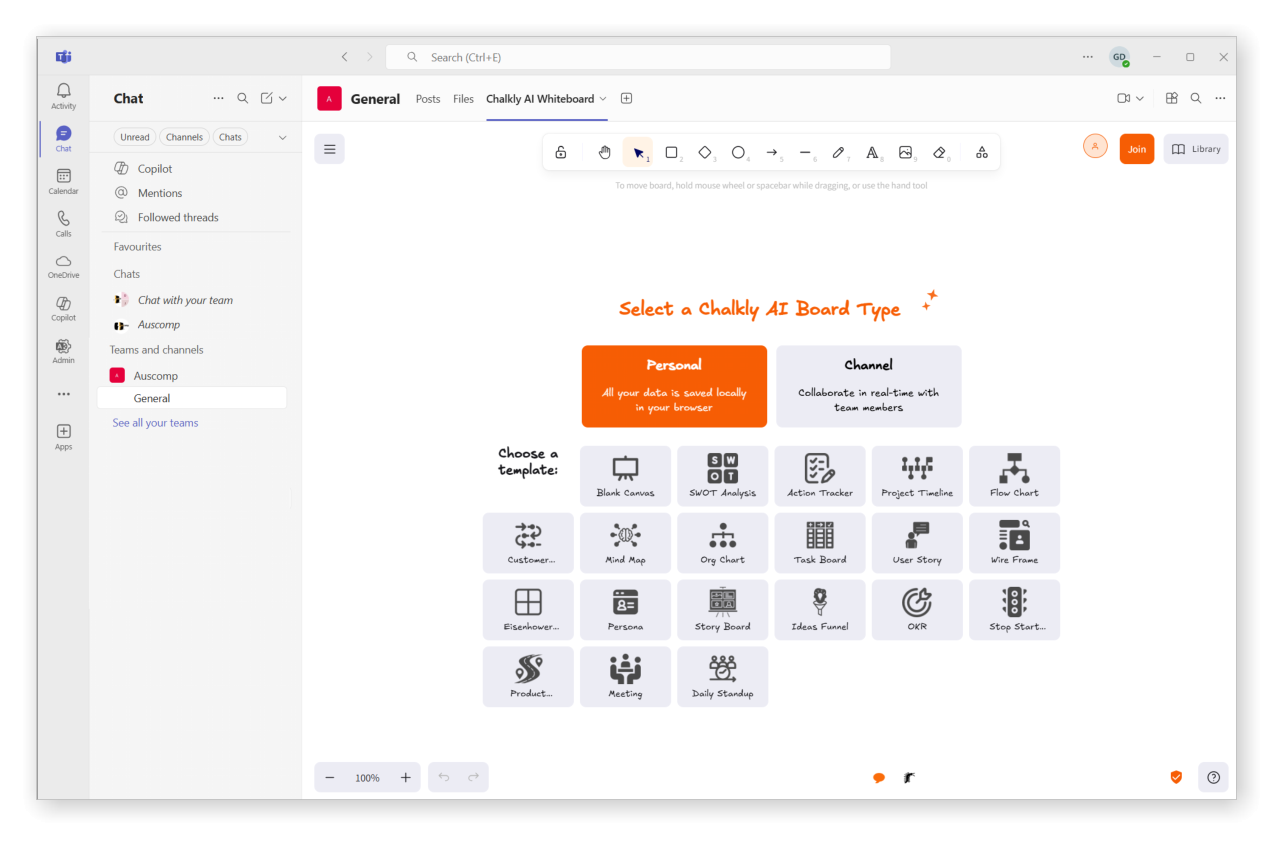Select the Text tool

click(872, 152)
